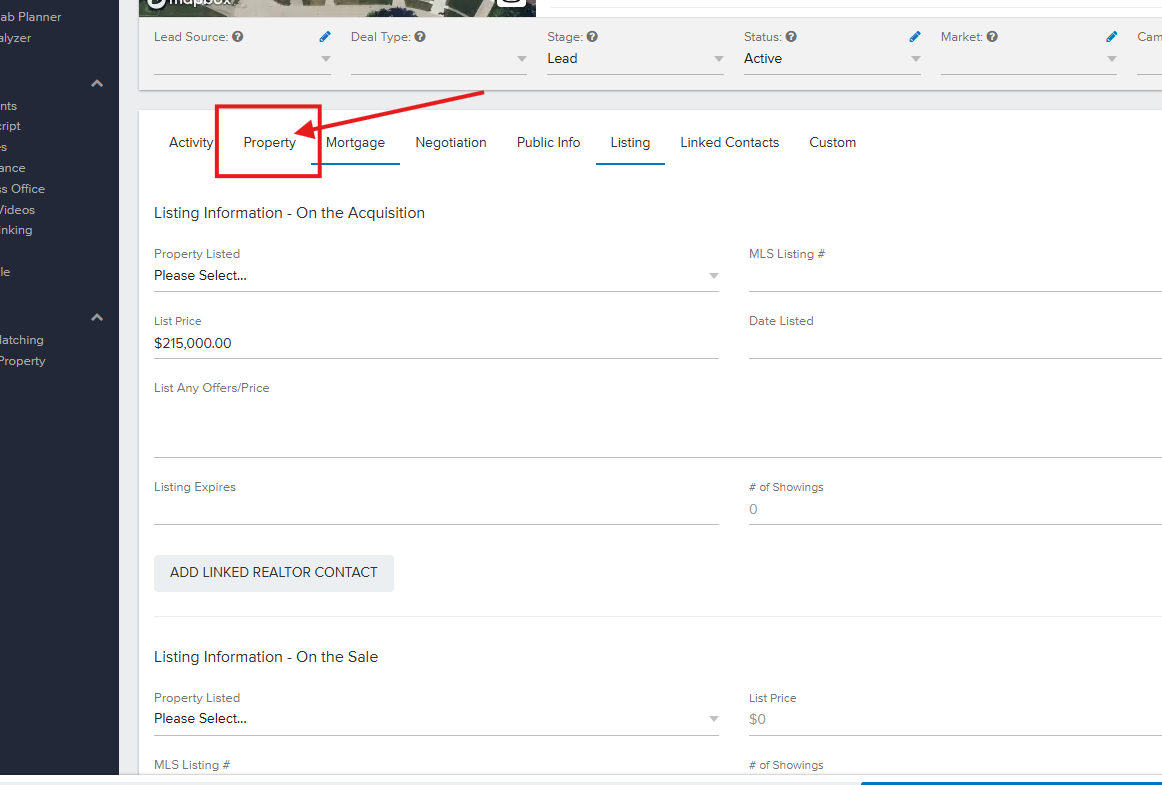Click the help icon beside Market
This screenshot has height=785, width=1162.
pyautogui.click(x=992, y=37)
